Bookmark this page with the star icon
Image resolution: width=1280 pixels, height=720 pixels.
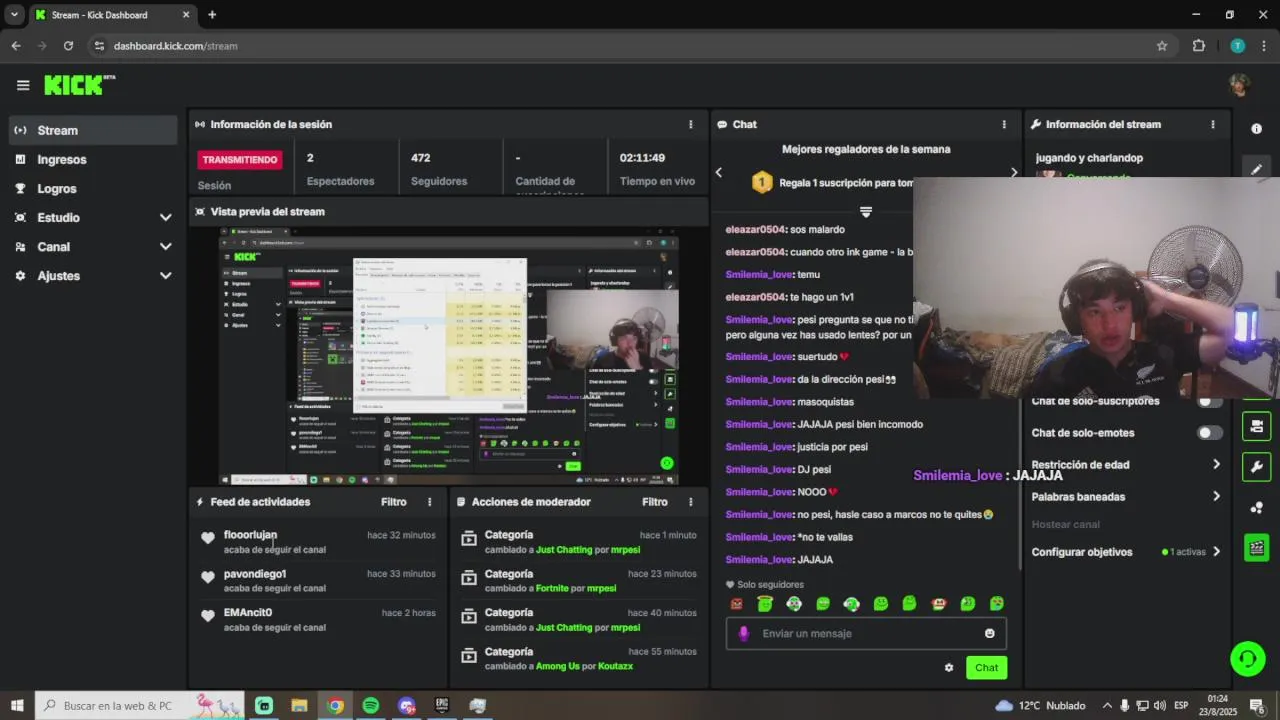tap(1162, 46)
